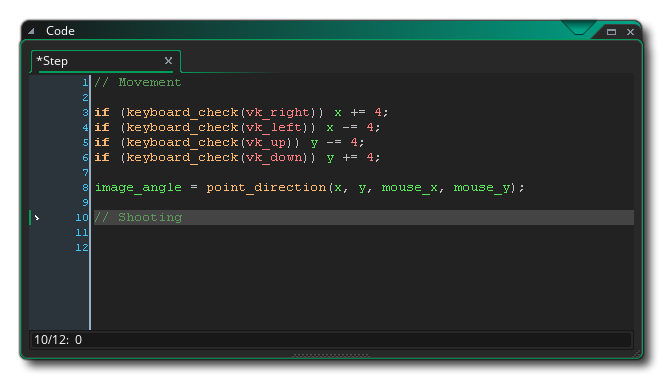The width and height of the screenshot is (663, 379).
Task: Click the Code window title text
Action: pos(60,31)
